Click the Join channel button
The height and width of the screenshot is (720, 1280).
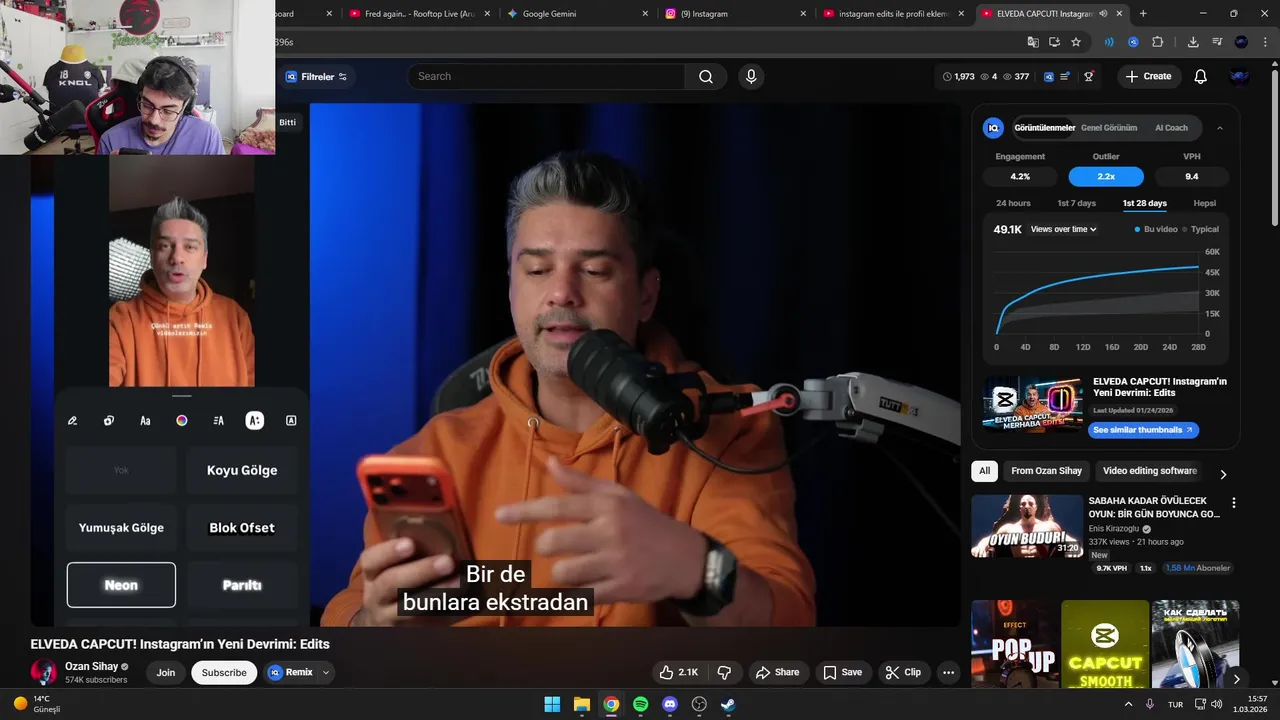166,673
